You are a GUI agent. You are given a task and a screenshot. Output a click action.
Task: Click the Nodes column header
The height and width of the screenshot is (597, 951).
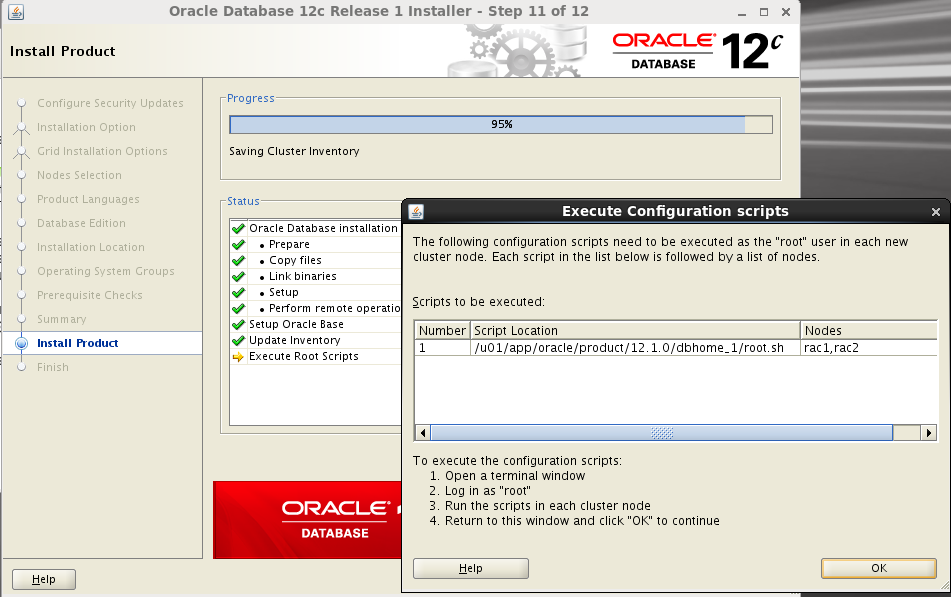(x=869, y=331)
